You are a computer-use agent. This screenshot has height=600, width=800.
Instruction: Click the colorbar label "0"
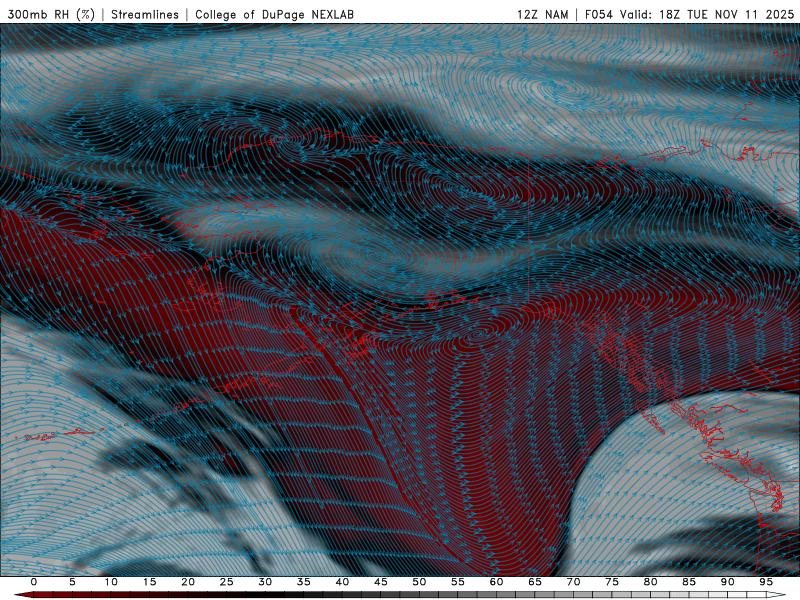tap(34, 582)
